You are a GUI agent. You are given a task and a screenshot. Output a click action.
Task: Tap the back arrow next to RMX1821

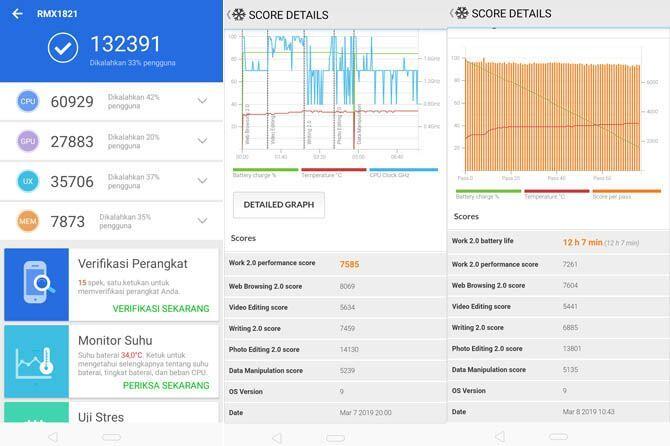17,14
